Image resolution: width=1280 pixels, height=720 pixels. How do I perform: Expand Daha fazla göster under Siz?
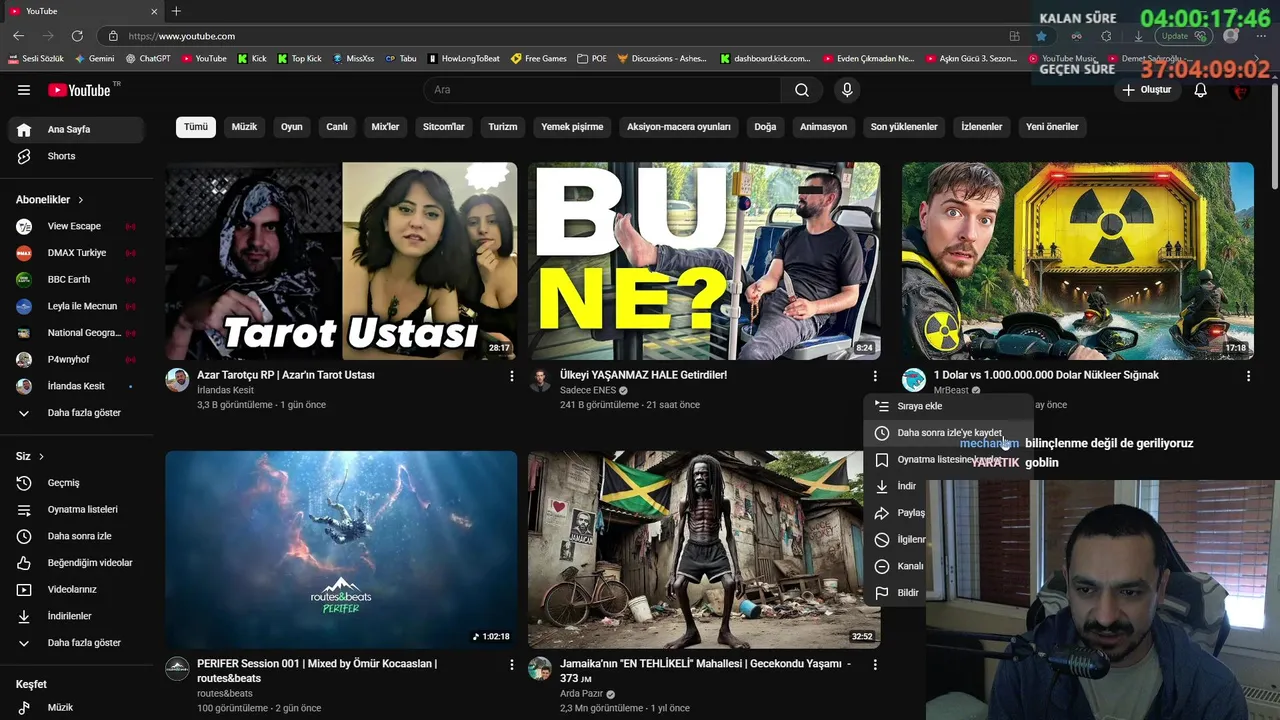(76, 643)
